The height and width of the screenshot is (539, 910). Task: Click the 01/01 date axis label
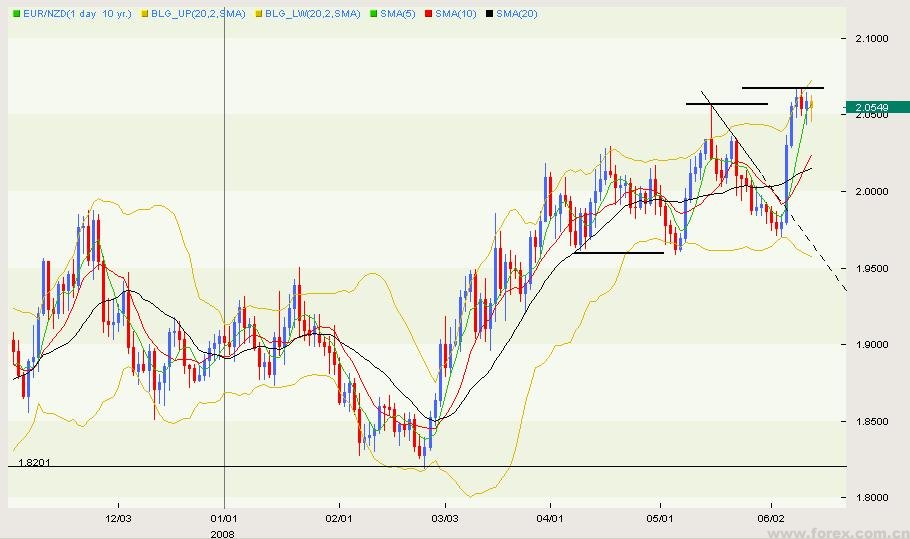point(223,519)
